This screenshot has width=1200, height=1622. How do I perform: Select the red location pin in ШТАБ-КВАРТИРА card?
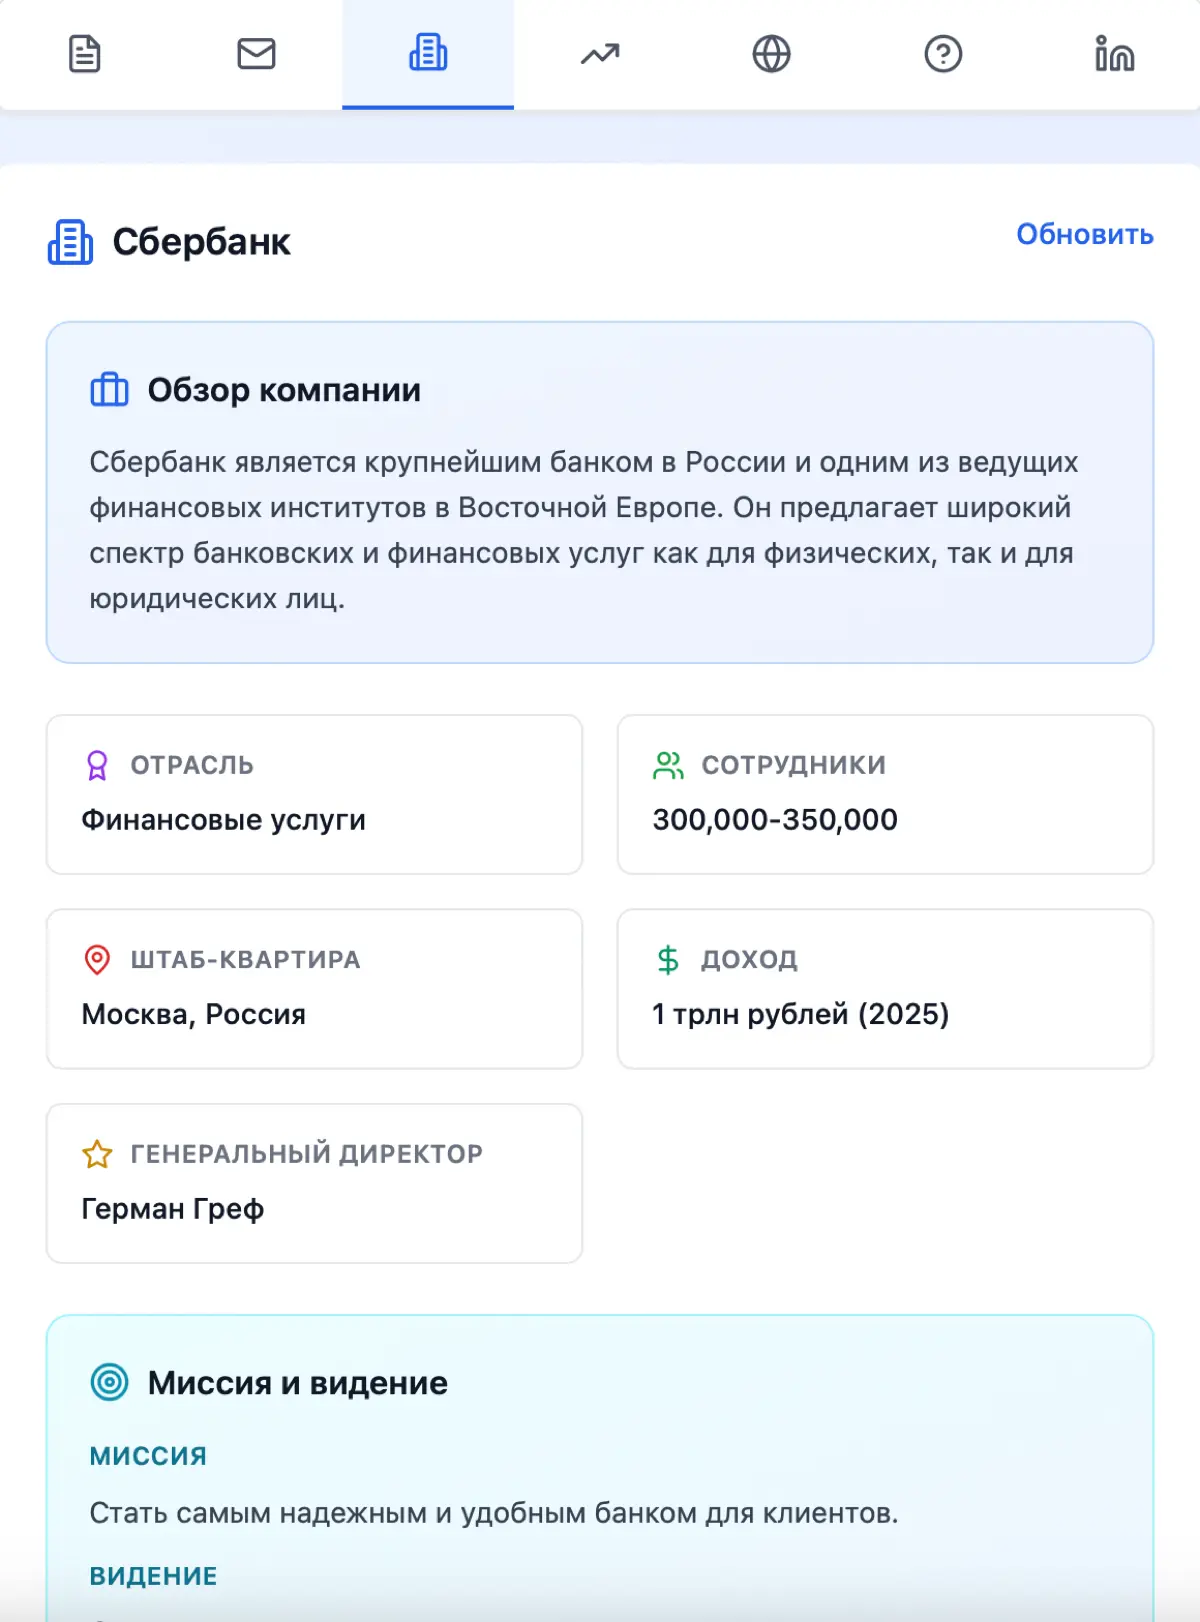click(97, 959)
